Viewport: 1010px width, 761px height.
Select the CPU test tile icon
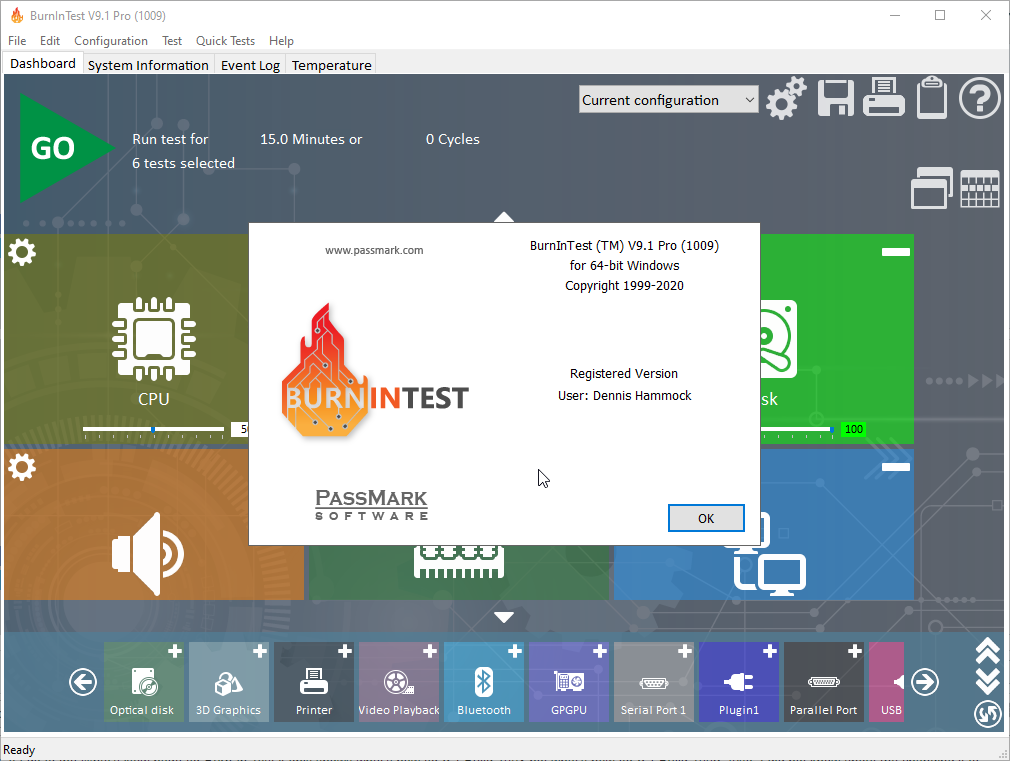point(153,339)
